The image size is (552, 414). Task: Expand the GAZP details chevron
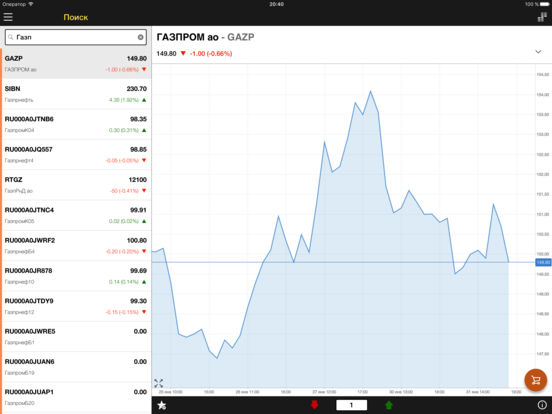pyautogui.click(x=538, y=52)
